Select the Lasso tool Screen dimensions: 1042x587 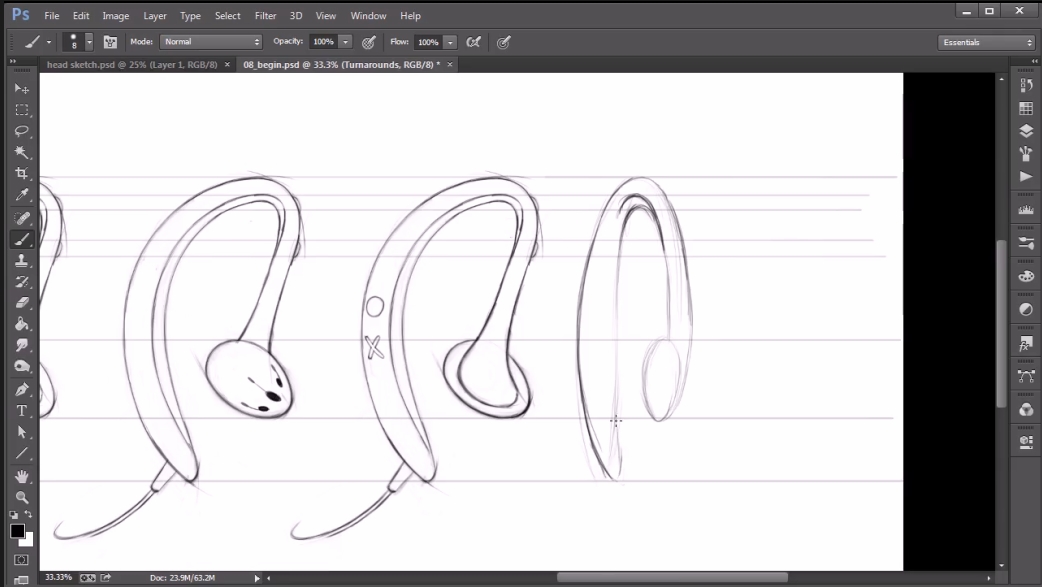(x=21, y=131)
